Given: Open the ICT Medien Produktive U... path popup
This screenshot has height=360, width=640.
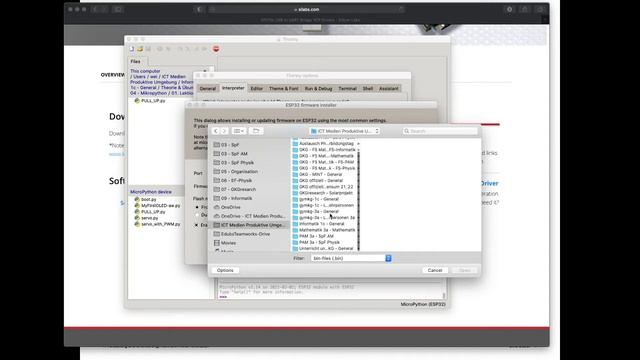Looking at the screenshot, I should click(x=345, y=131).
